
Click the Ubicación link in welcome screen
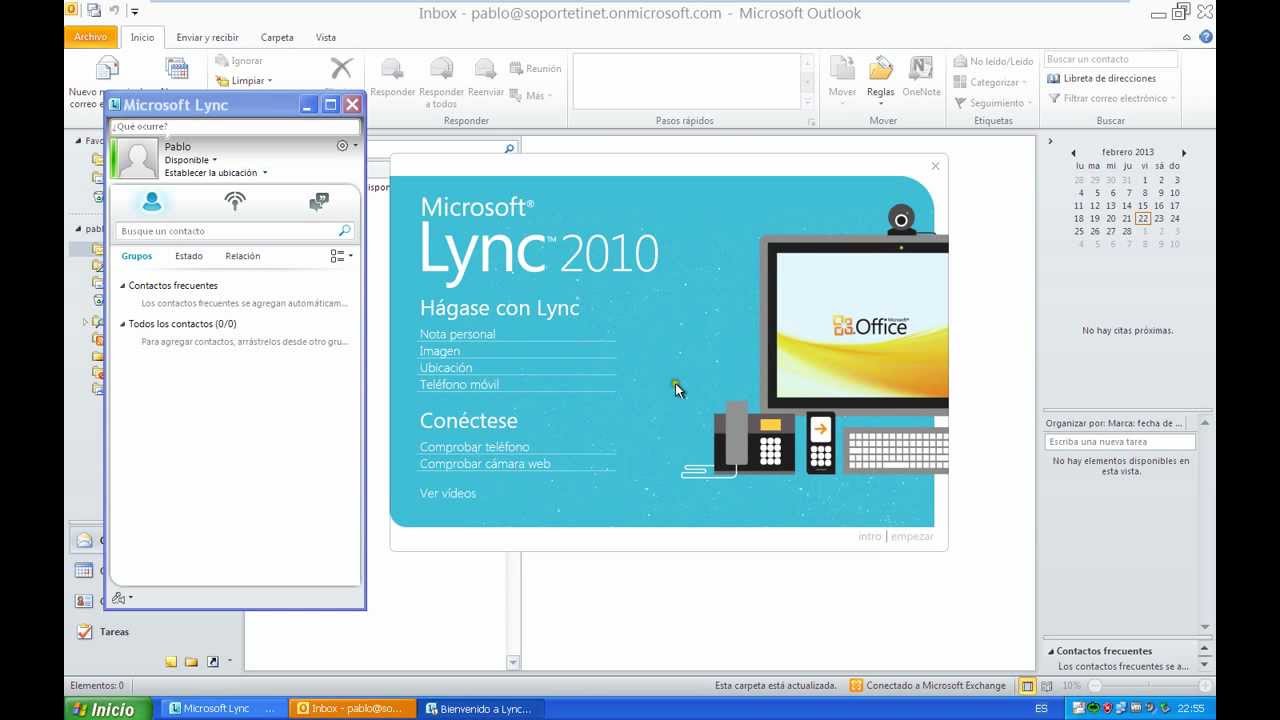(x=446, y=368)
